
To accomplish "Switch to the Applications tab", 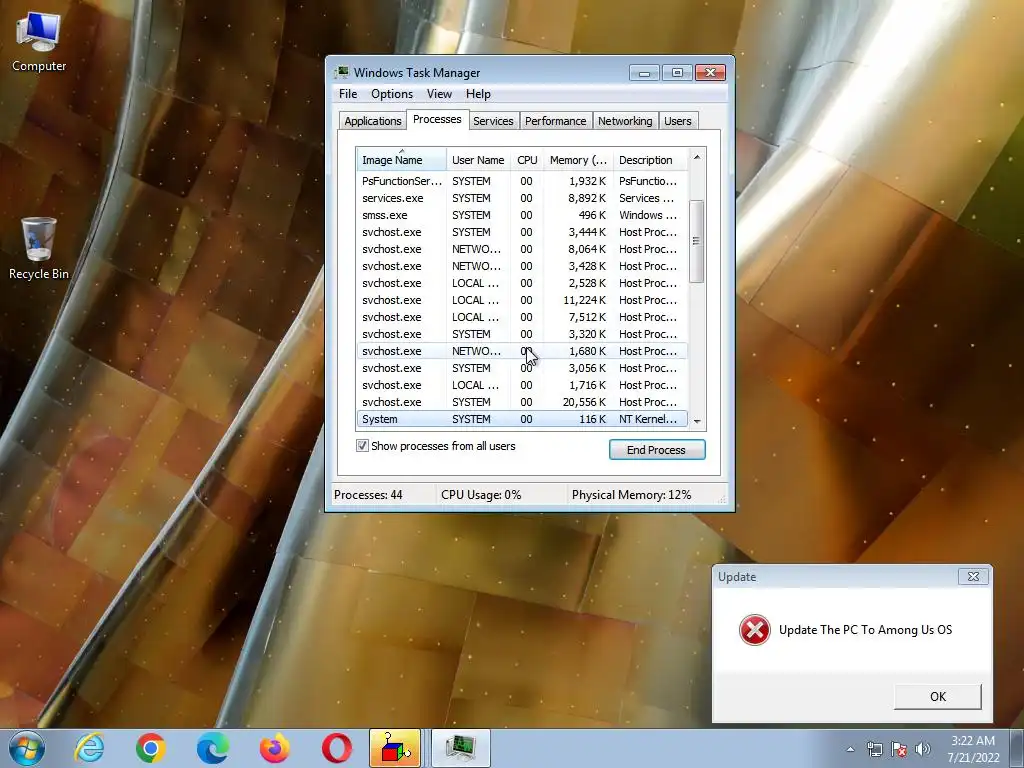I will pos(372,121).
